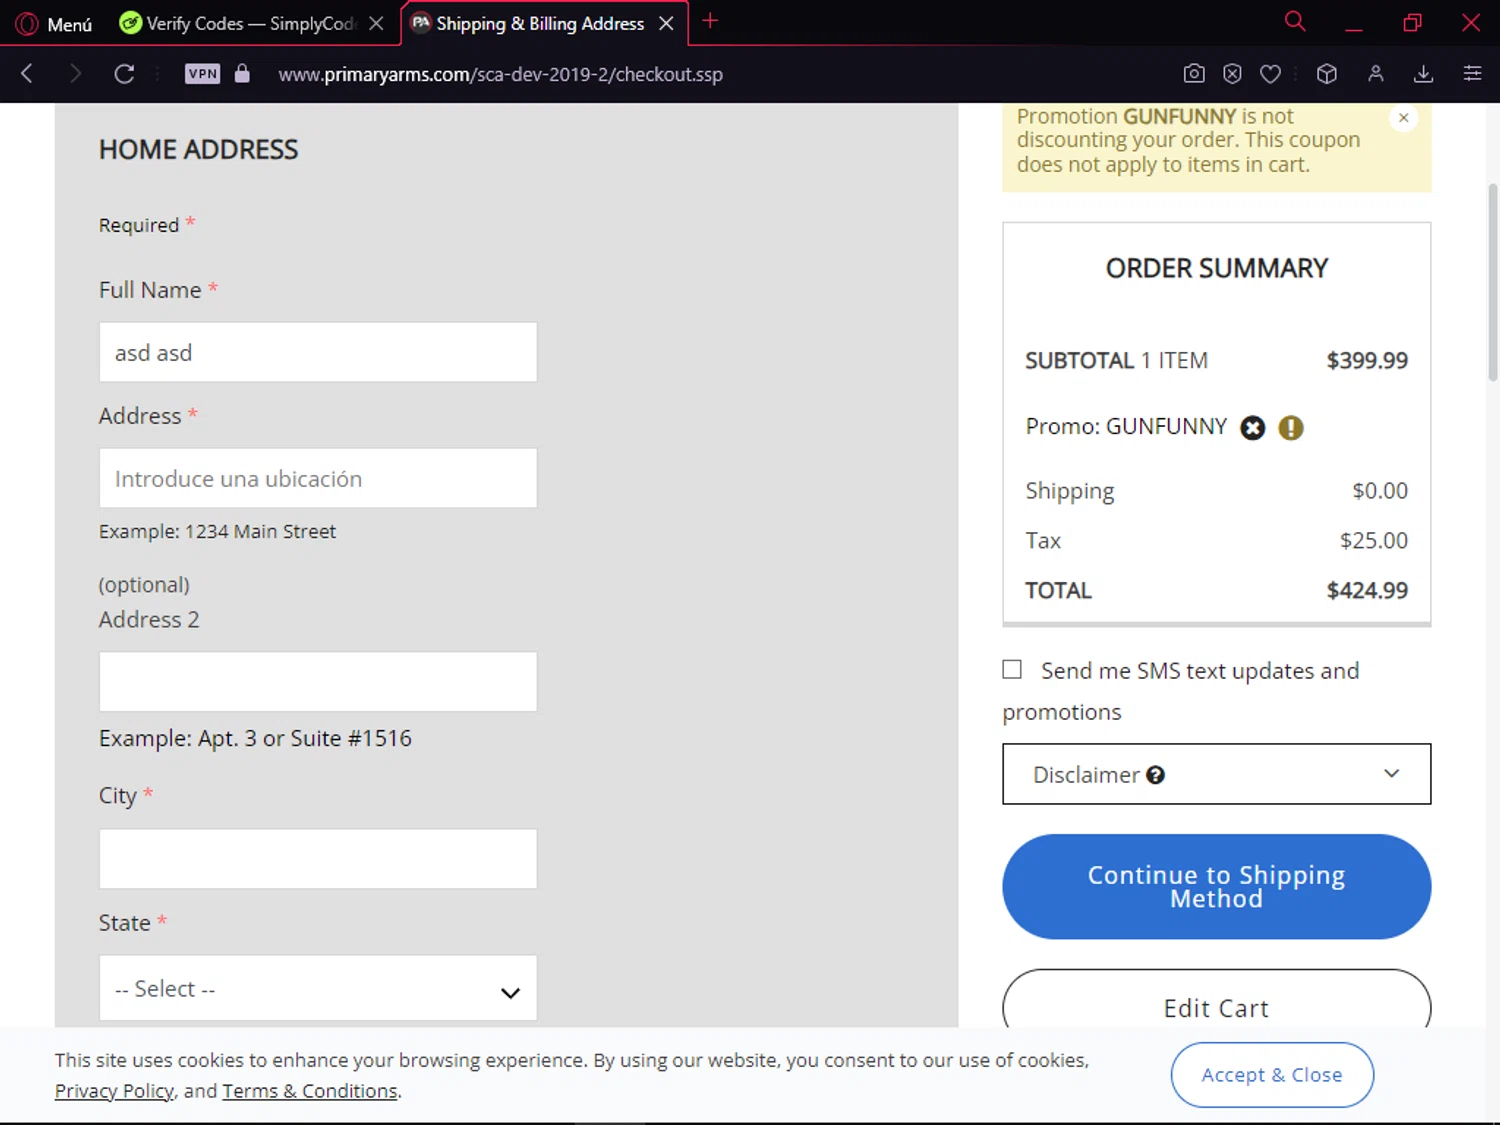Show the GUNFUNNY promo warning icon

pos(1291,428)
